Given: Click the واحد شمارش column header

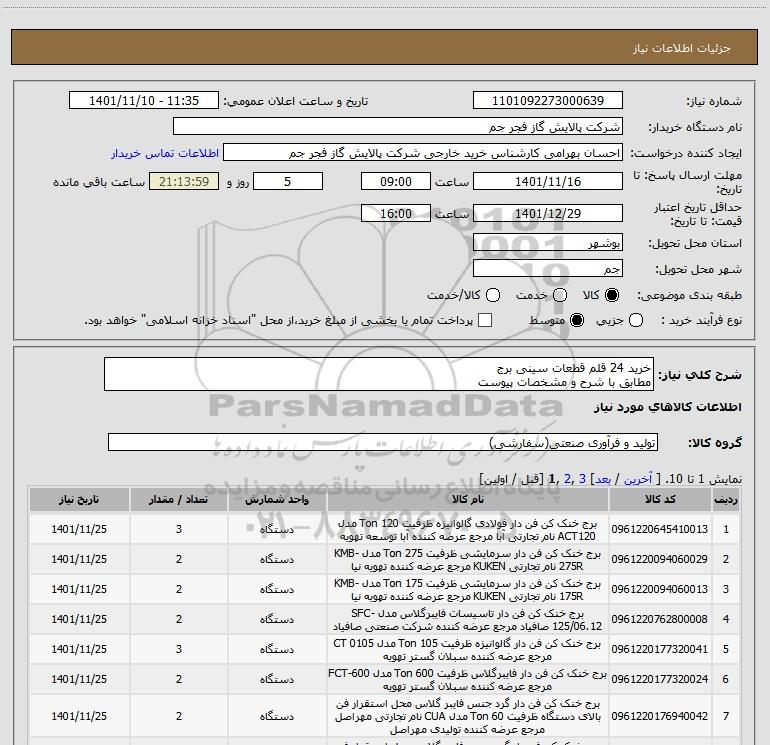Looking at the screenshot, I should (277, 499).
